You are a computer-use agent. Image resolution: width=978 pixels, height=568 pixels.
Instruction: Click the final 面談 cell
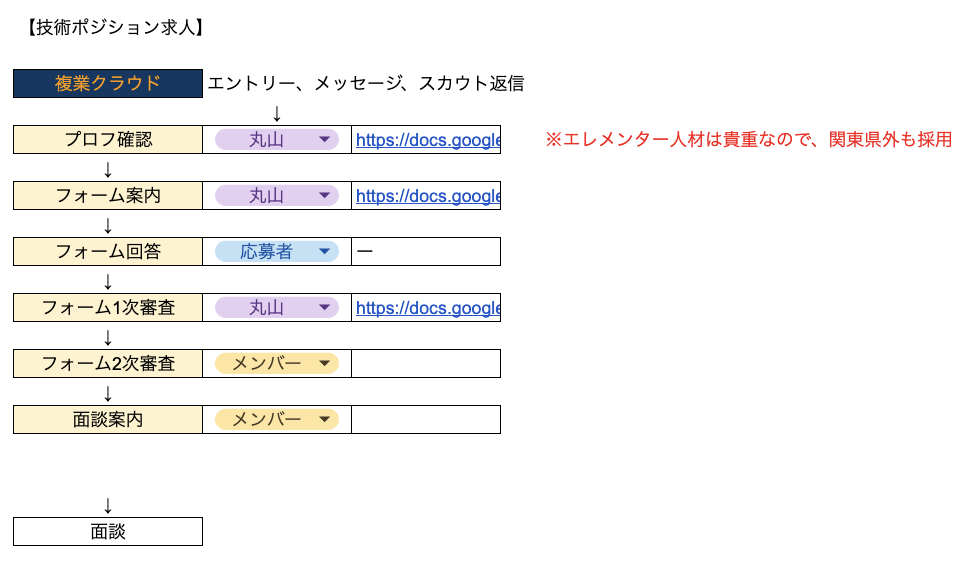(x=108, y=532)
